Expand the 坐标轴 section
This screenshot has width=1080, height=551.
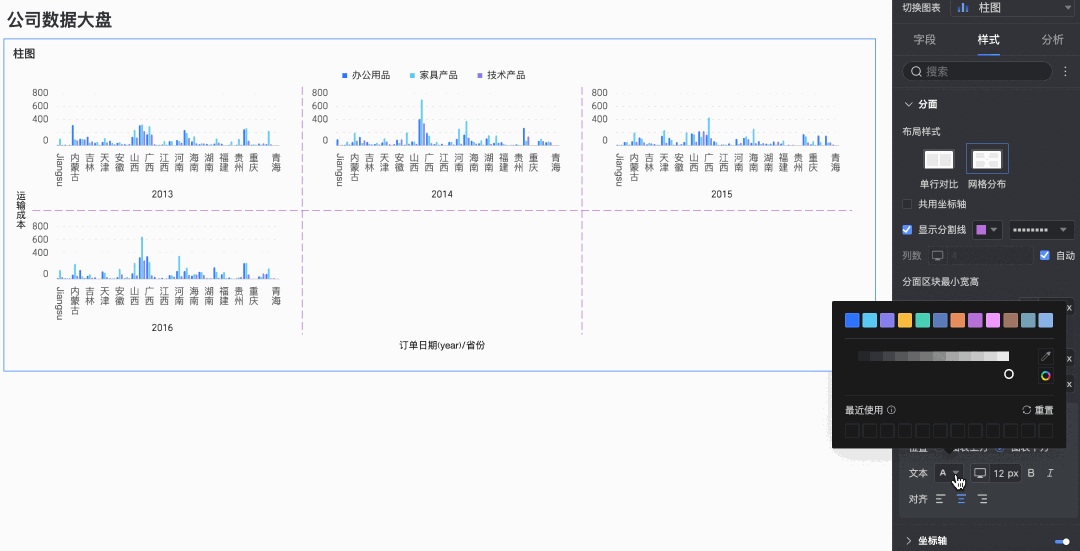(x=908, y=541)
